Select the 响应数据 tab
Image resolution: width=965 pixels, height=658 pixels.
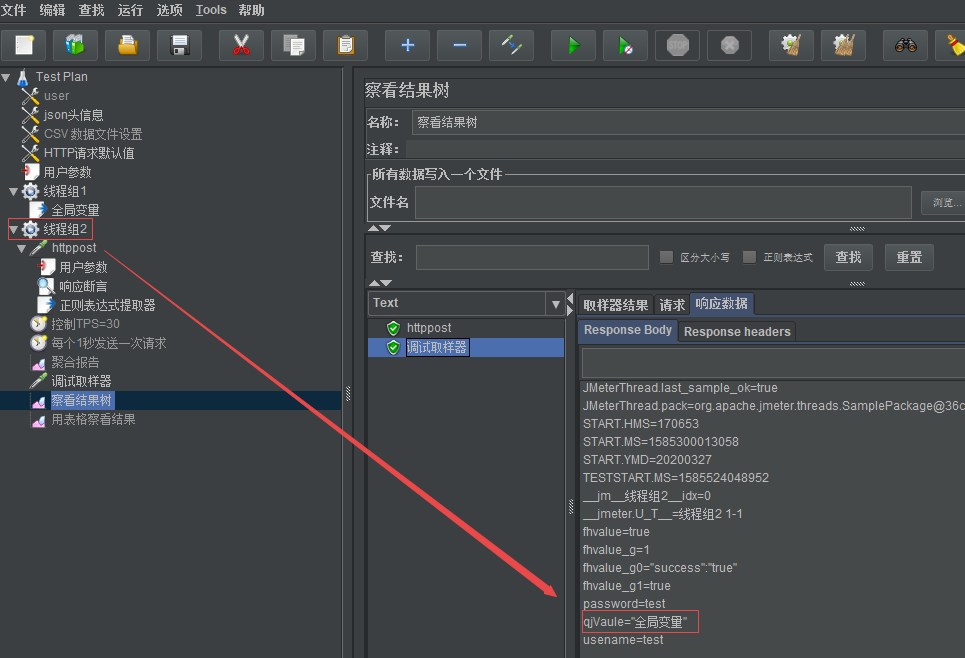point(721,304)
